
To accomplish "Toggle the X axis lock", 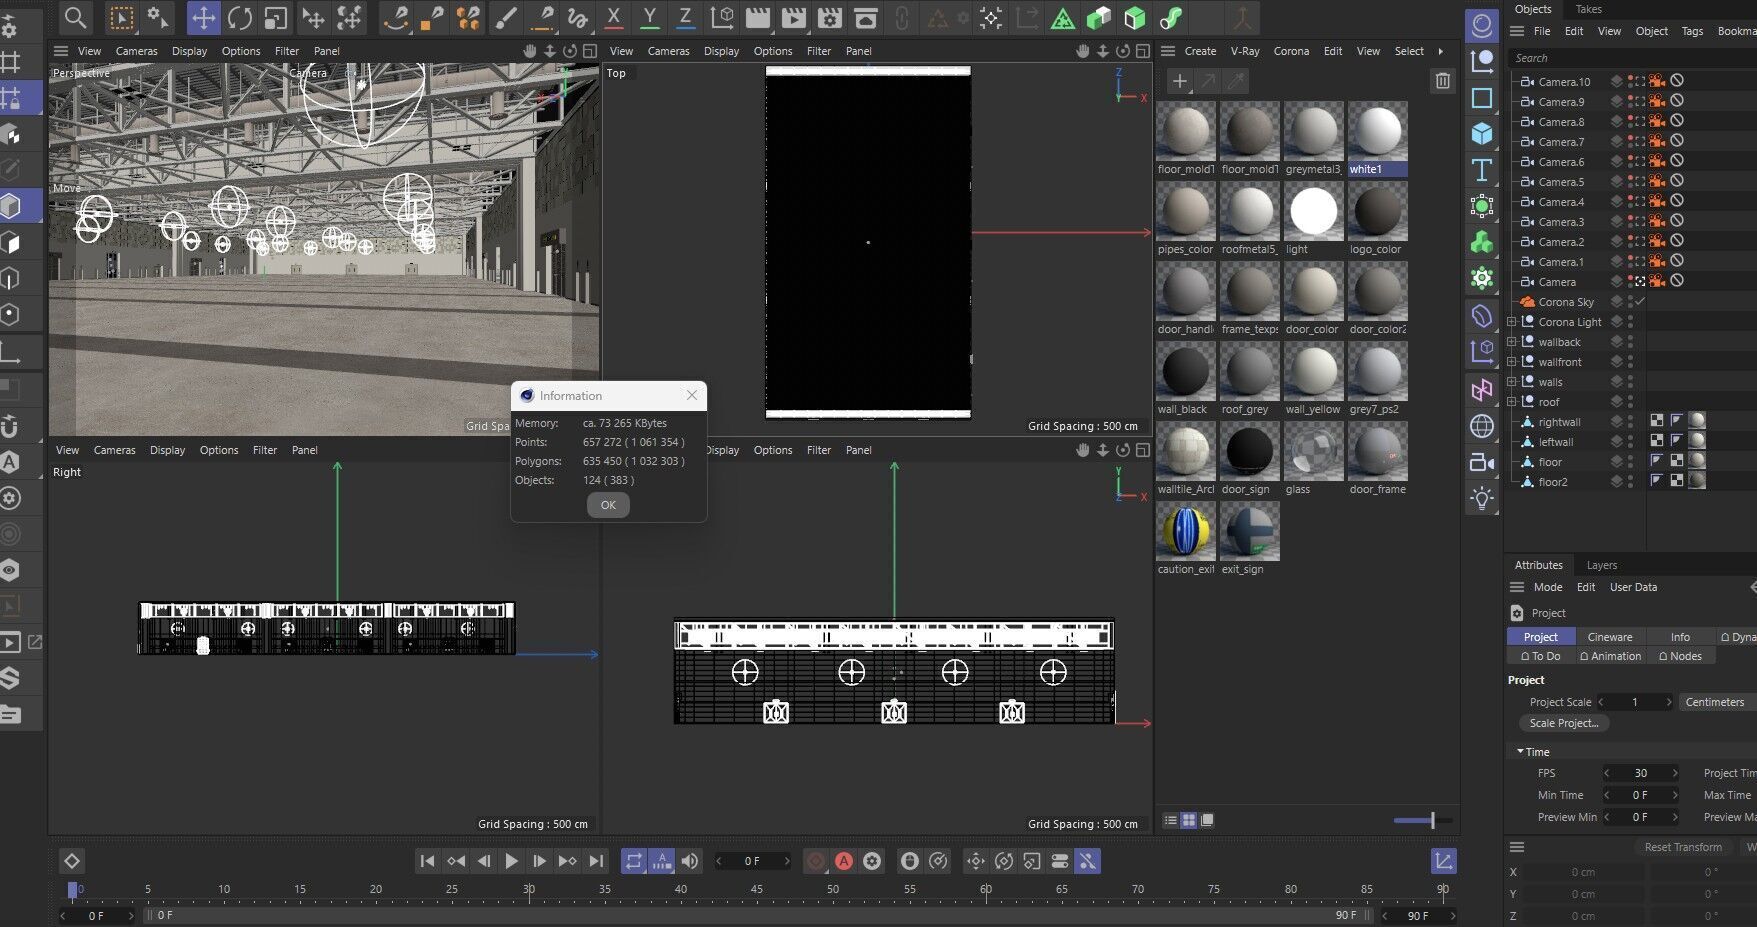I will [x=614, y=18].
